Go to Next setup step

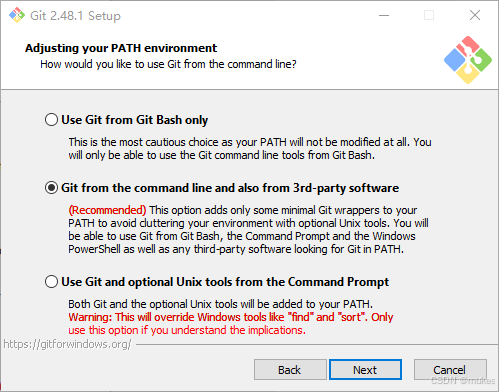tap(365, 370)
